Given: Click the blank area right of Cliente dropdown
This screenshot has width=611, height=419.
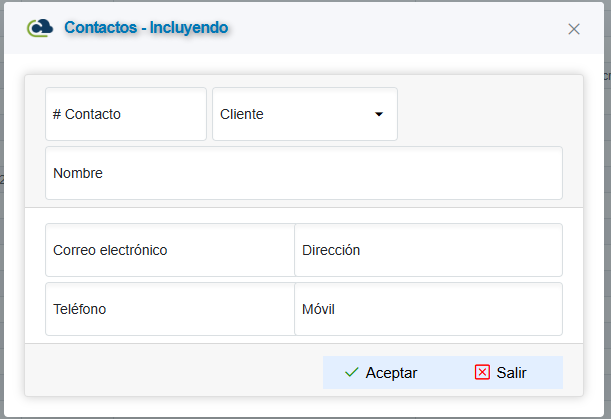Looking at the screenshot, I should 480,114.
